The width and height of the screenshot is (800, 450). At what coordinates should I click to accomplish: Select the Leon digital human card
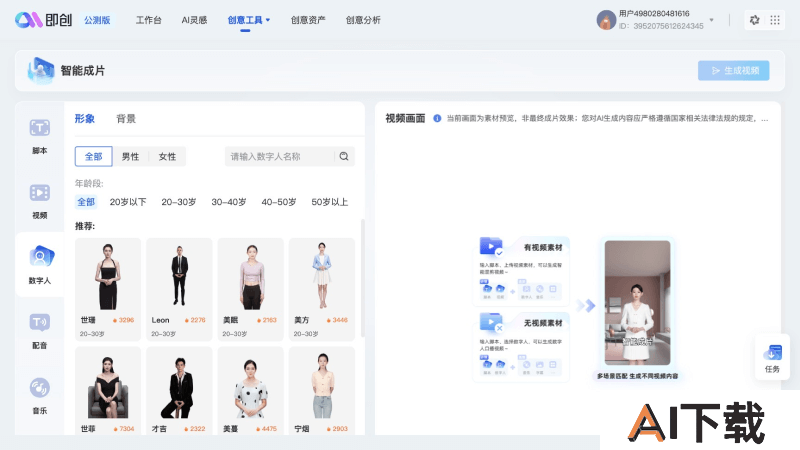(x=179, y=289)
